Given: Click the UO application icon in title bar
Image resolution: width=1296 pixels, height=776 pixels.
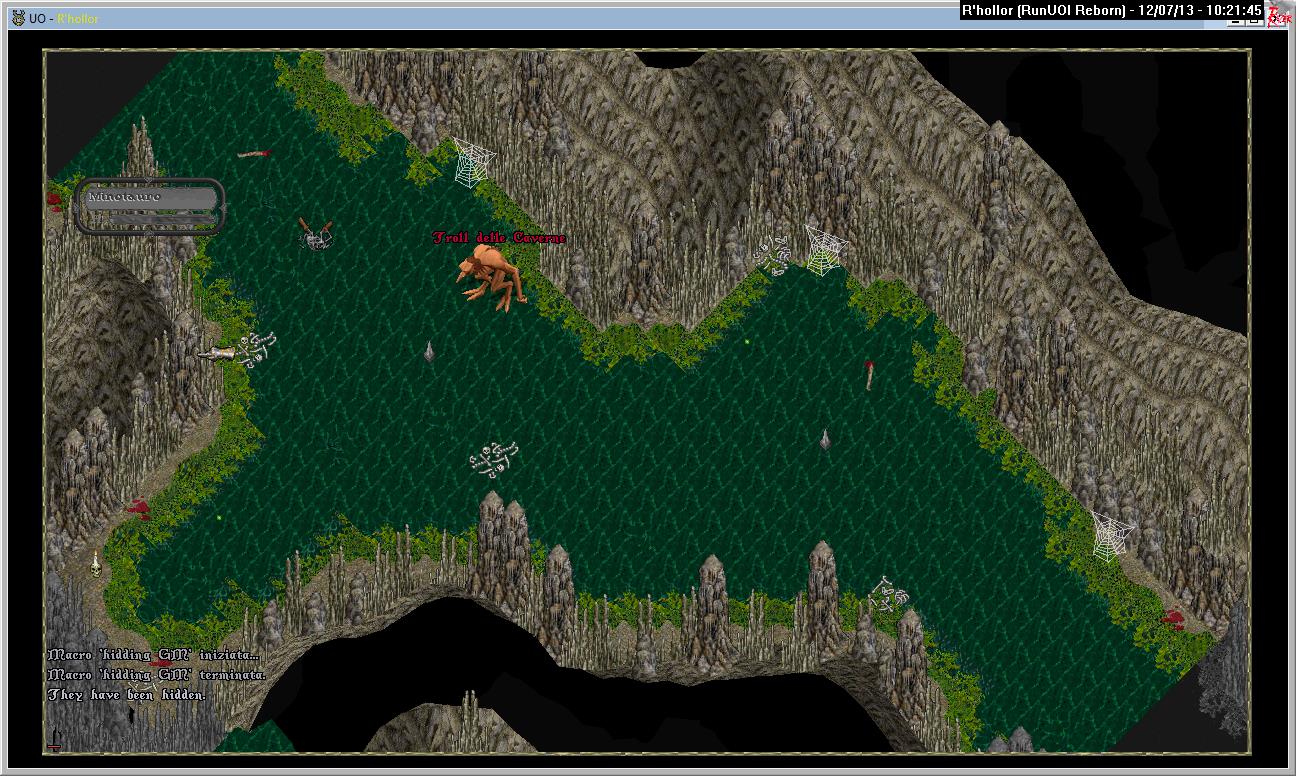Looking at the screenshot, I should pos(18,18).
